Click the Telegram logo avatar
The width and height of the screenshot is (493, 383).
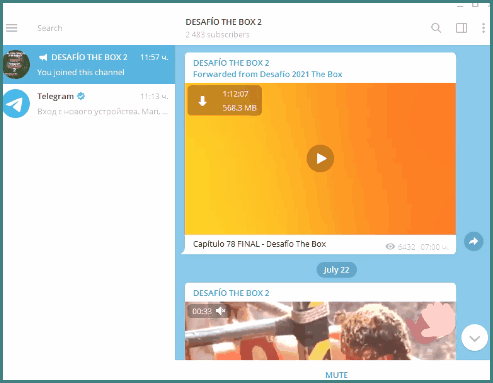pyautogui.click(x=16, y=103)
